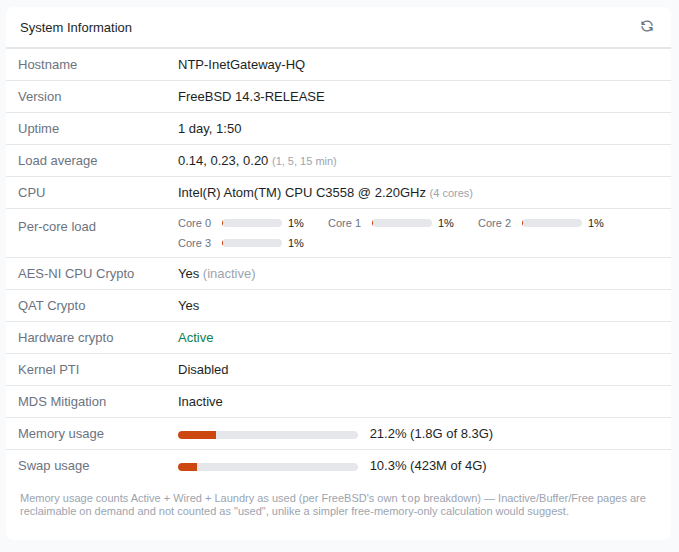Select the System Information panel title

76,28
